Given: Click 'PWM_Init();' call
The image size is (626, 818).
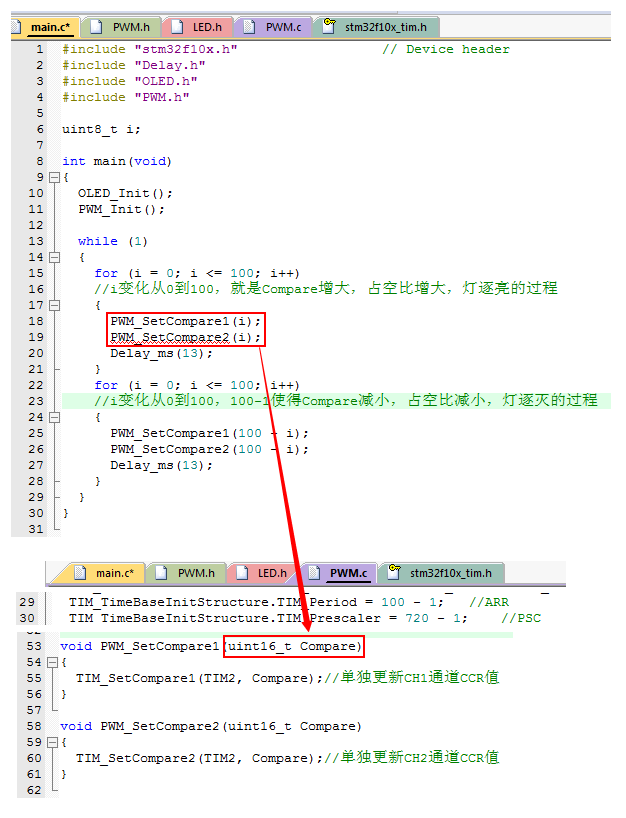Looking at the screenshot, I should pos(121,209).
